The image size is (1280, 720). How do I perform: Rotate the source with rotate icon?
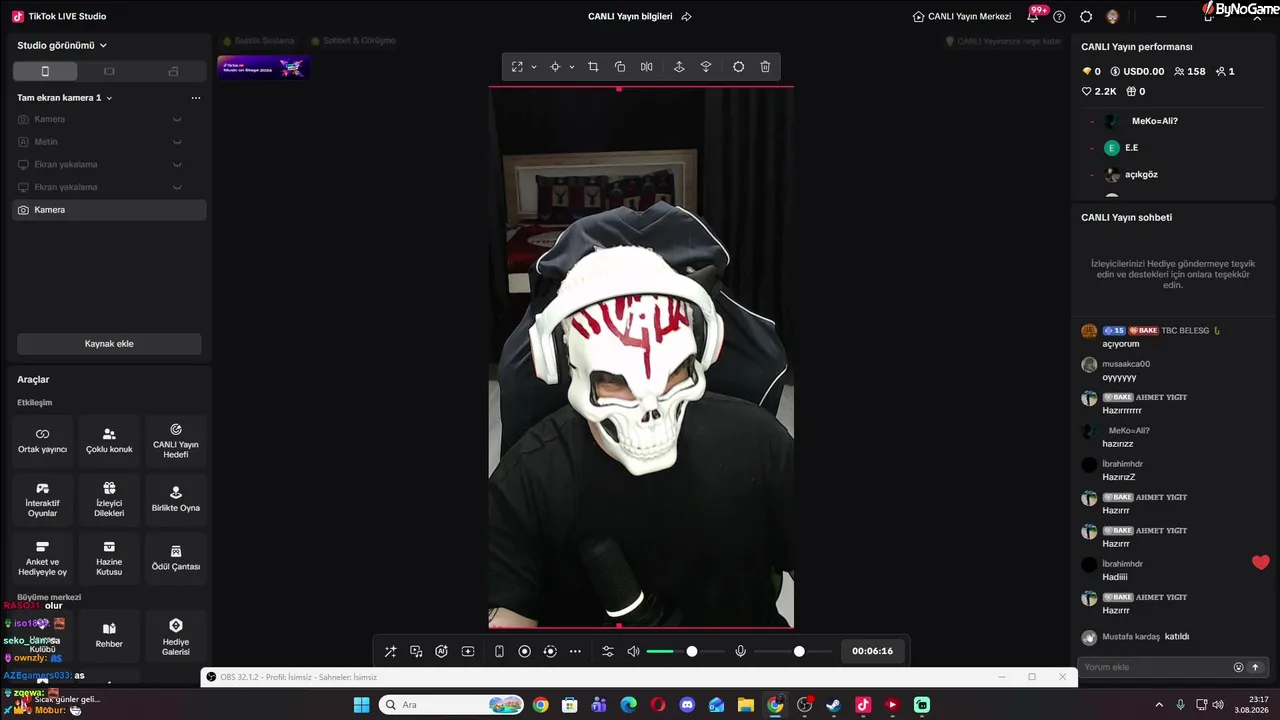[620, 67]
